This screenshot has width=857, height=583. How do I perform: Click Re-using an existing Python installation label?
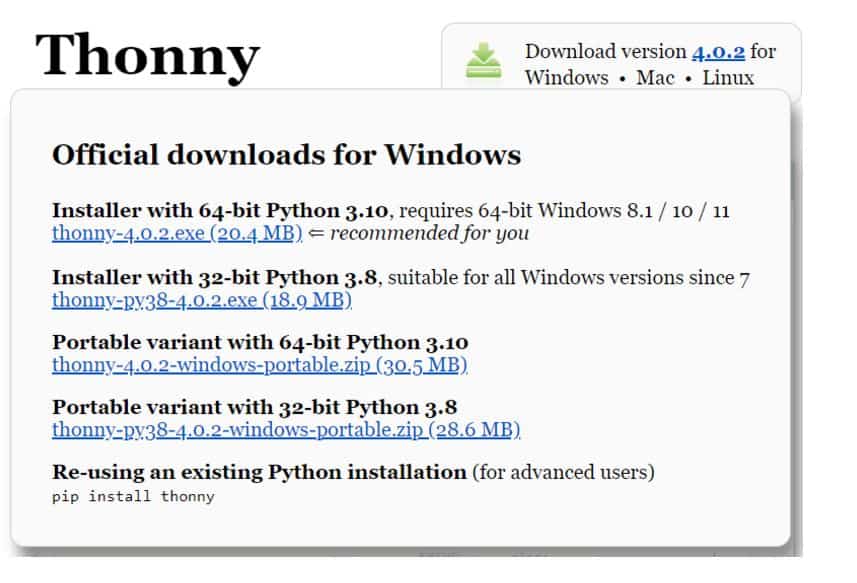(259, 472)
